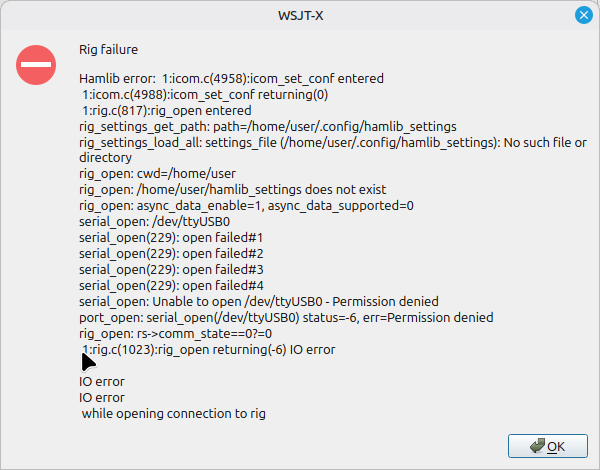
Task: Close the WSJT-X dialog window
Action: [x=583, y=15]
